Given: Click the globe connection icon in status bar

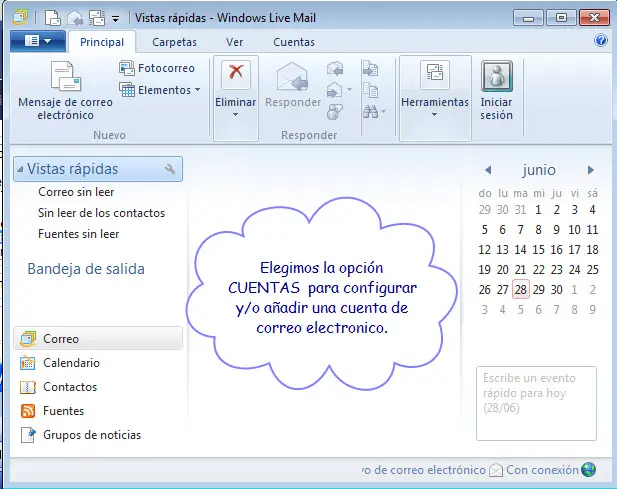Looking at the screenshot, I should point(589,469).
